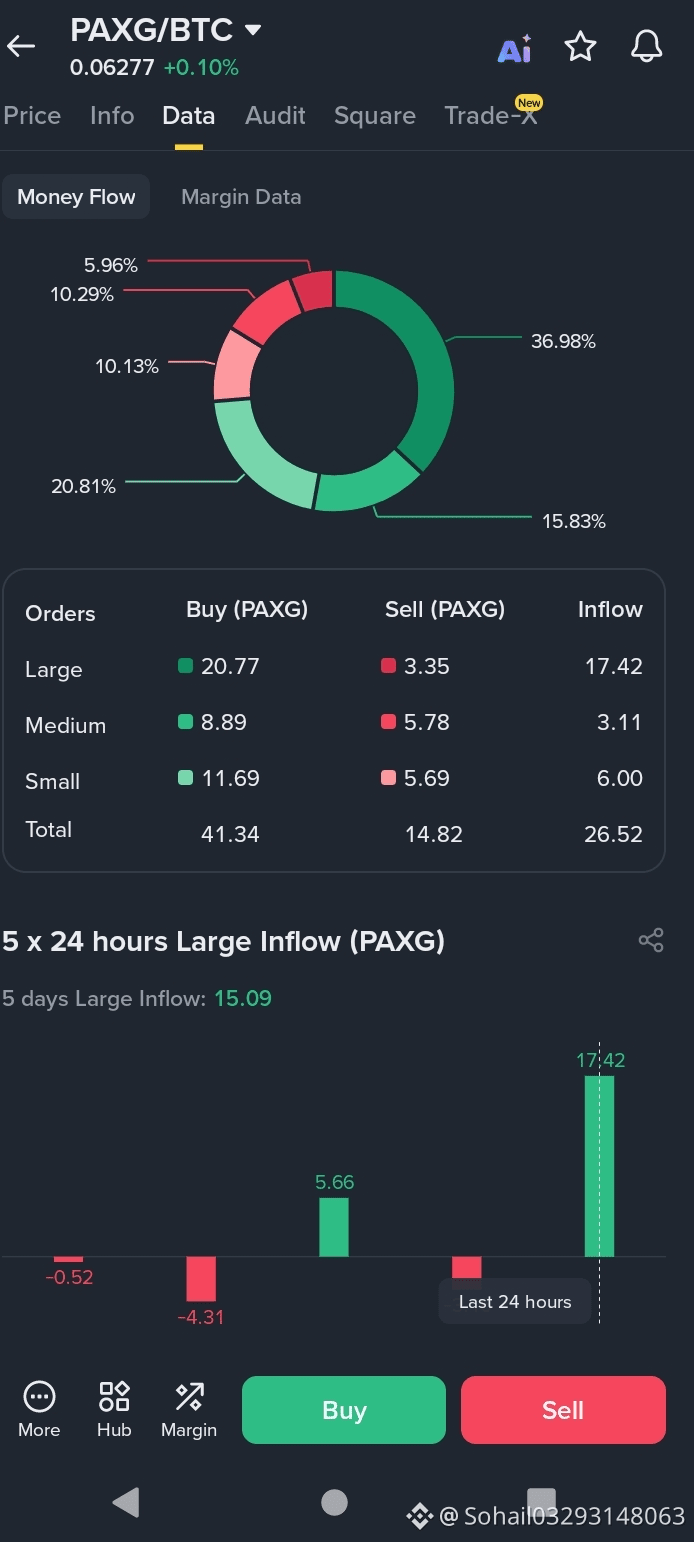Go back using the back arrow
694x1542 pixels.
pos(21,46)
